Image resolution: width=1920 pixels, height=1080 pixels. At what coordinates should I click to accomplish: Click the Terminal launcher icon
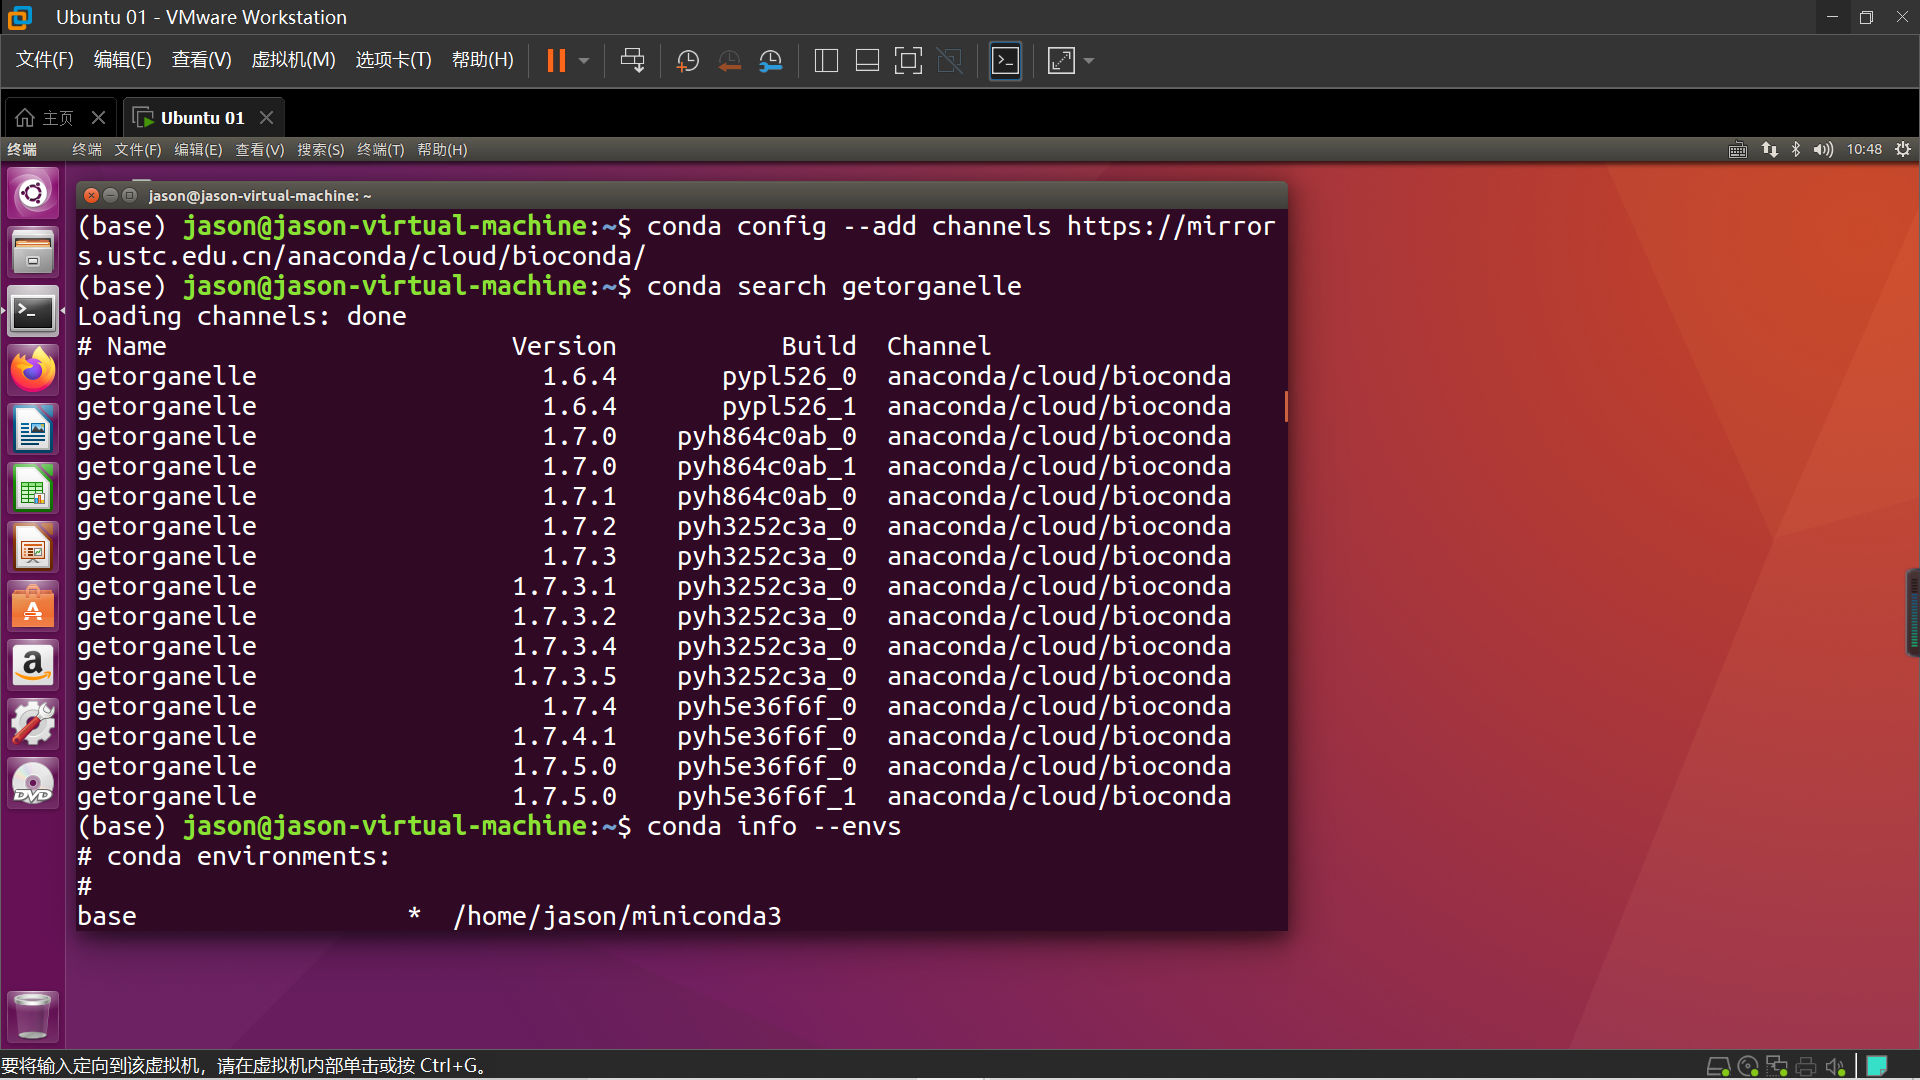[x=33, y=312]
